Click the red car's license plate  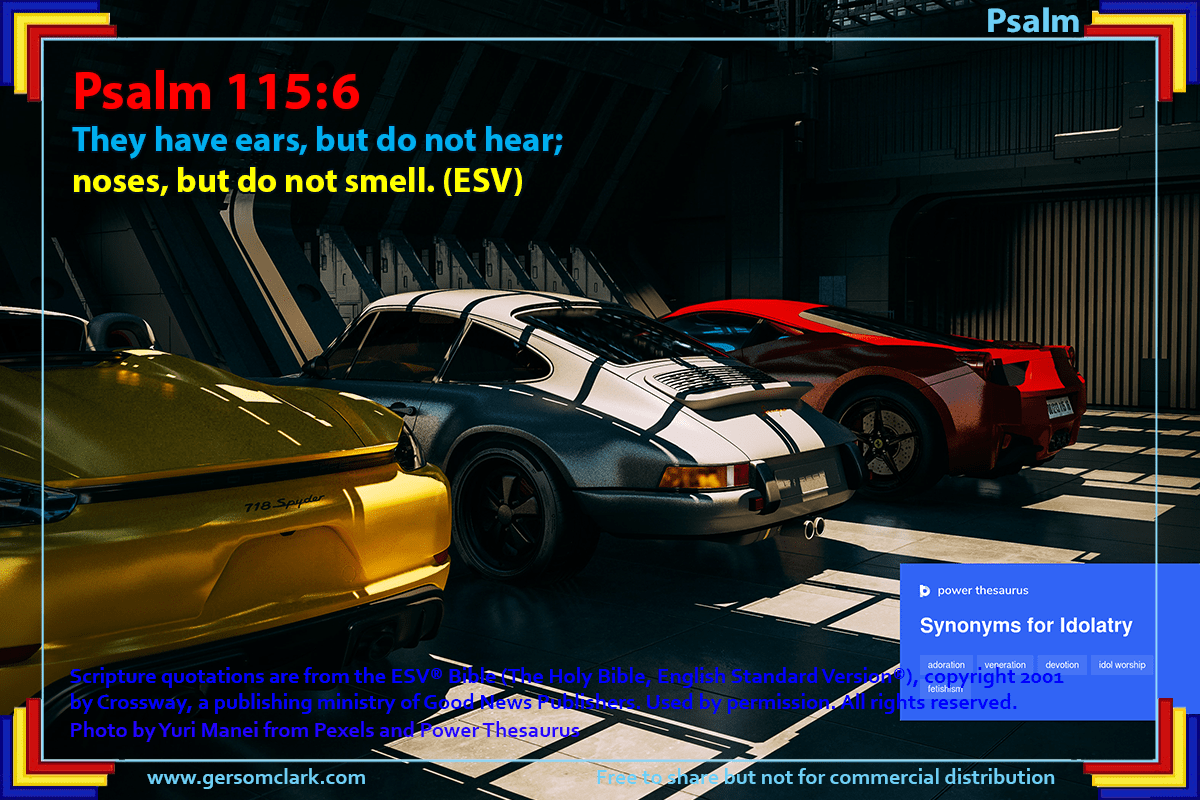point(1059,407)
